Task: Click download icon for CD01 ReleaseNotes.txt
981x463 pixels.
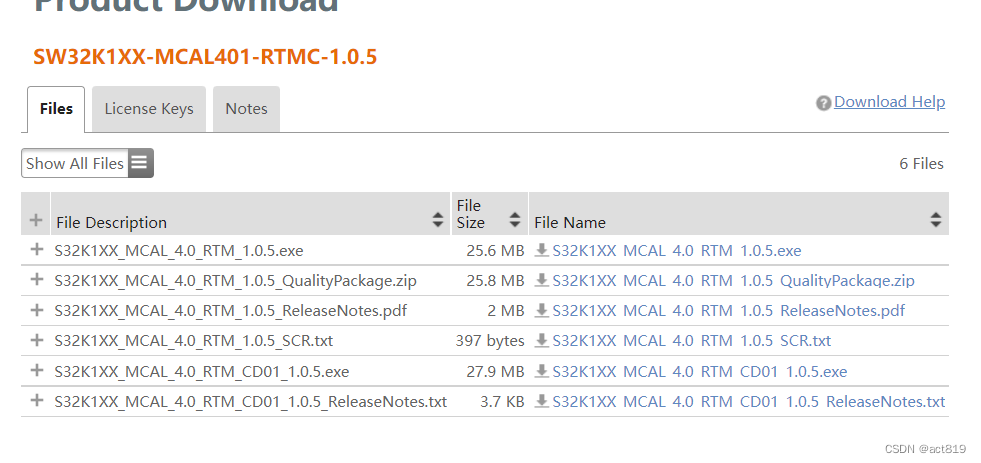Action: (541, 401)
